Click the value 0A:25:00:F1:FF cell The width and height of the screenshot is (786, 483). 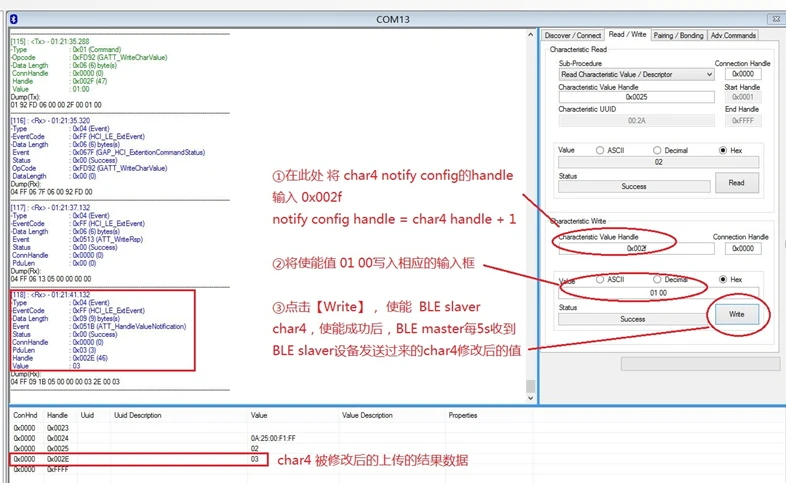point(273,438)
